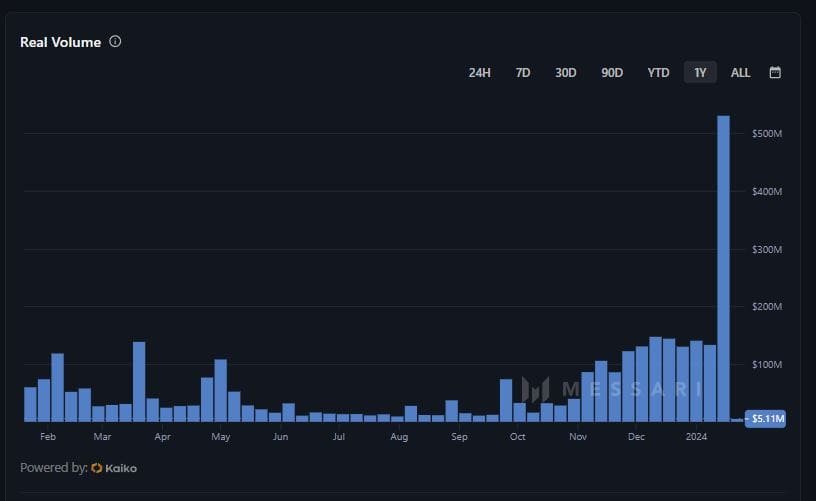
Task: Click the $300M axis label
Action: (x=767, y=250)
